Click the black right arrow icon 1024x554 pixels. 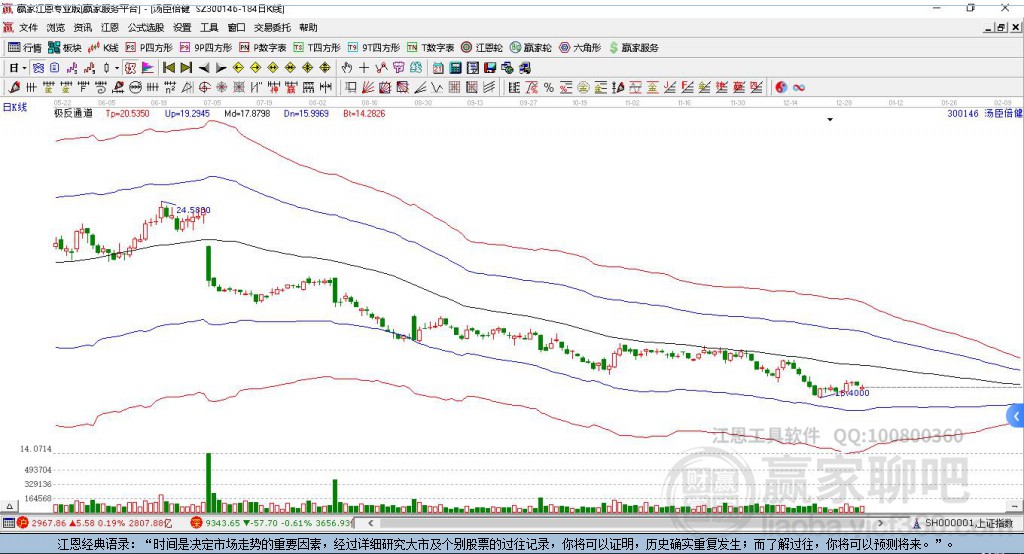pyautogui.click(x=221, y=68)
